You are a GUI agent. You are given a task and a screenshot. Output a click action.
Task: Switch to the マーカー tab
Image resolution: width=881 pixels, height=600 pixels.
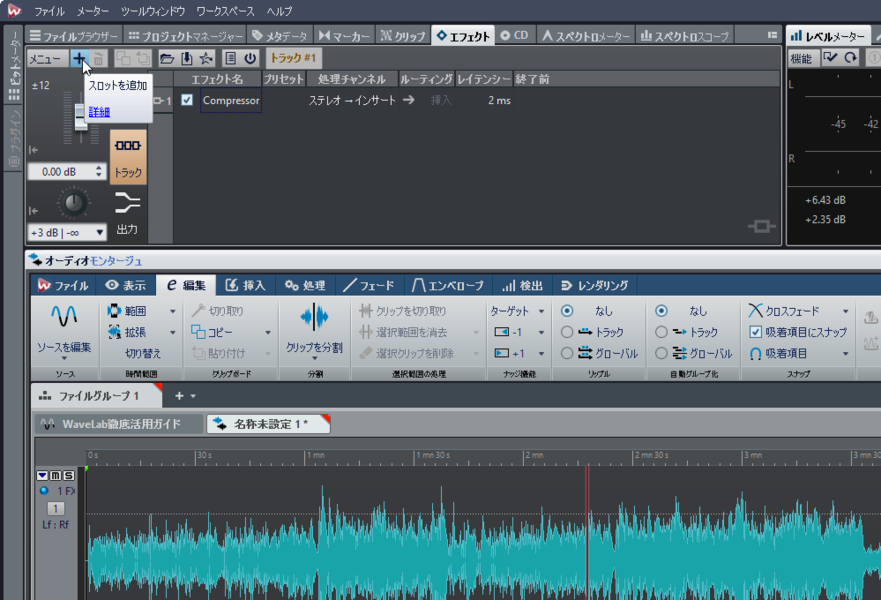pos(344,35)
